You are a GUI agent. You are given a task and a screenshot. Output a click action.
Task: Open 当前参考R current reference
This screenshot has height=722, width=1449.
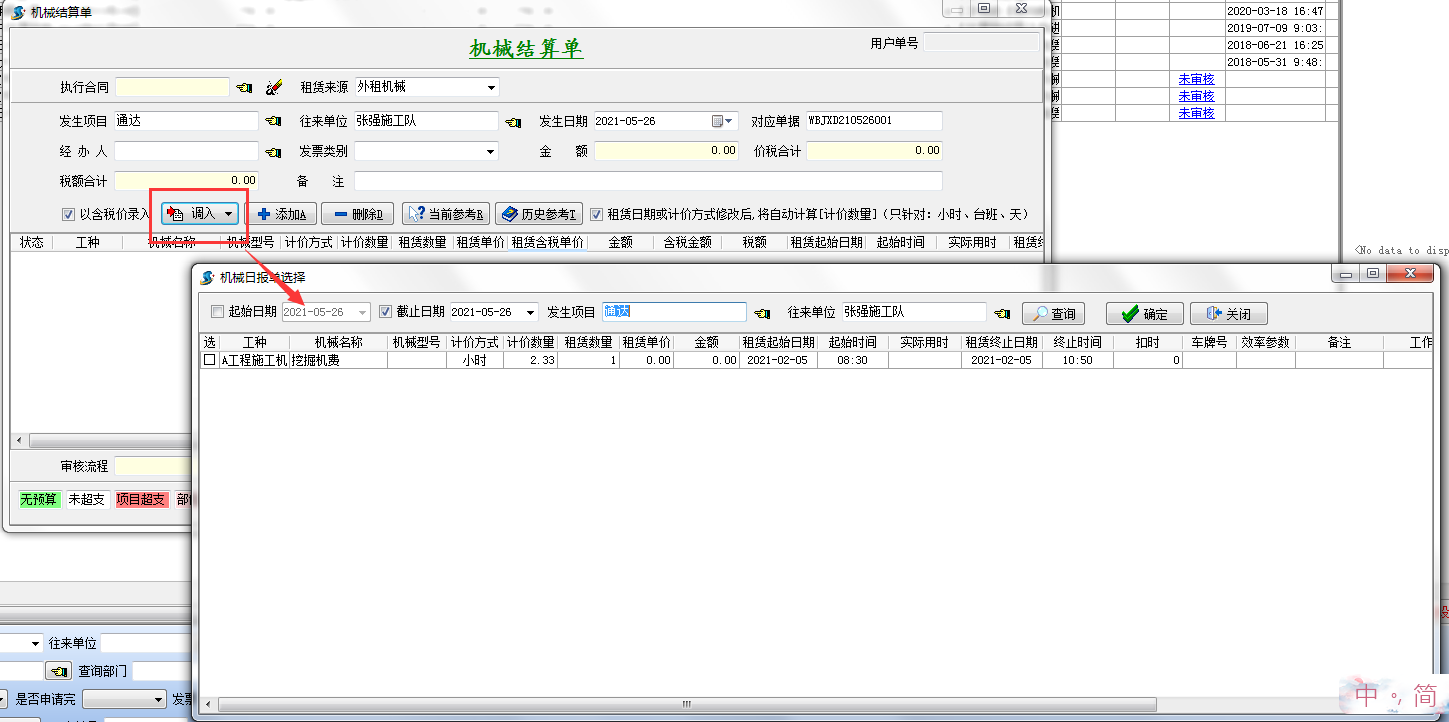[446, 214]
